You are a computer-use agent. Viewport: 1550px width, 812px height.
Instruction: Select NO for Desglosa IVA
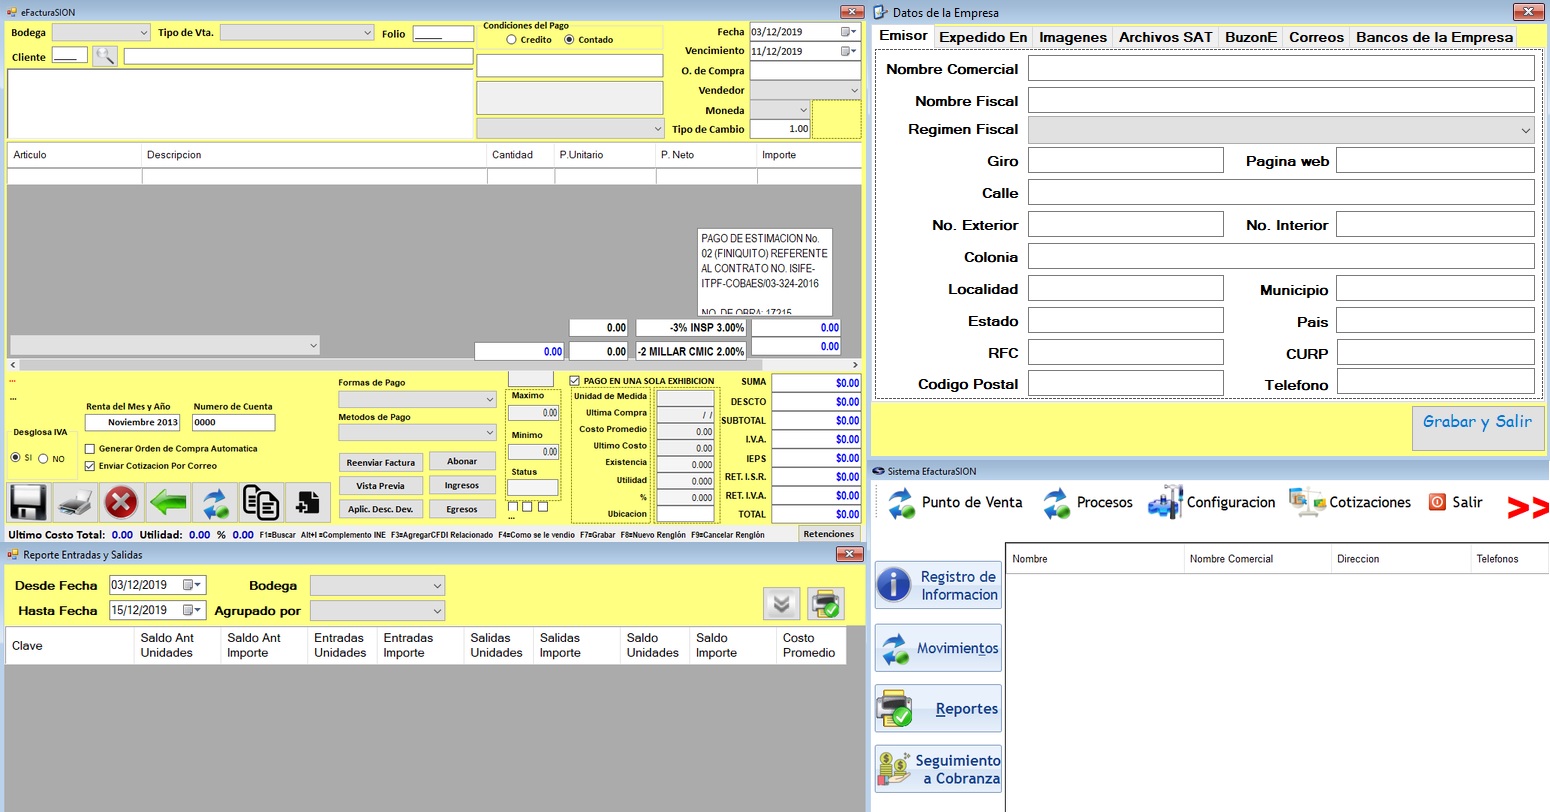43,459
